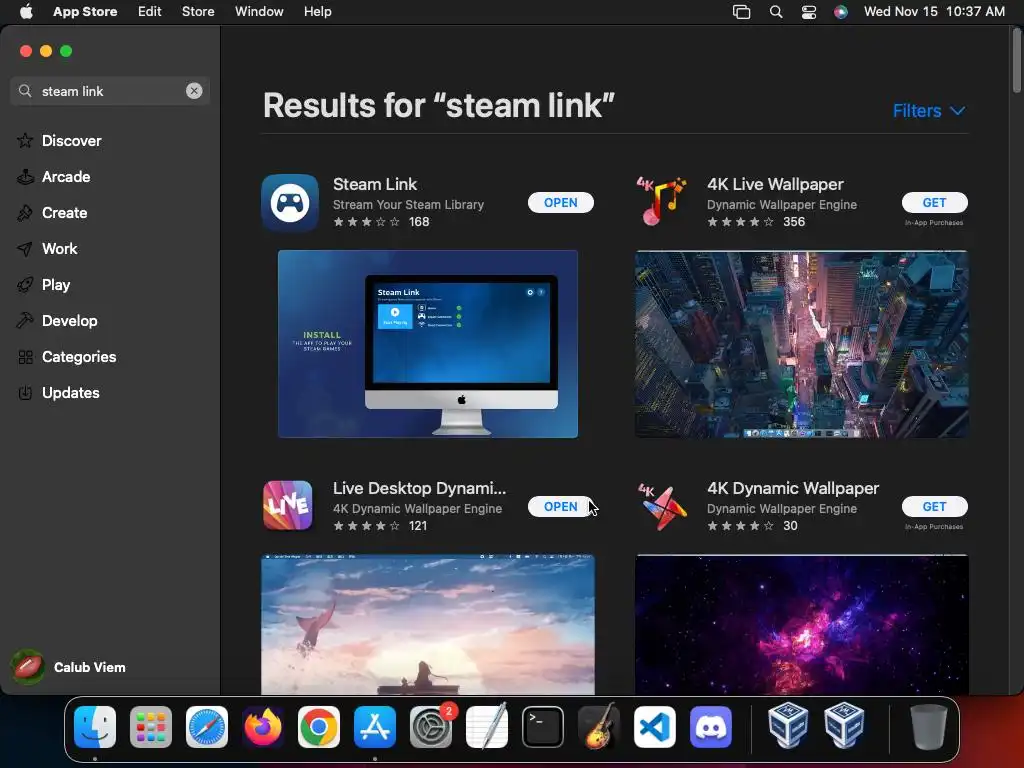Viewport: 1024px width, 768px height.
Task: Open the Help menu
Action: [317, 11]
